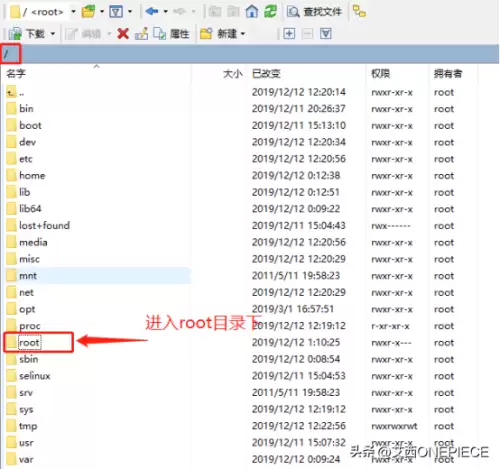
Task: Click the '/' current path bar
Action: point(249,54)
